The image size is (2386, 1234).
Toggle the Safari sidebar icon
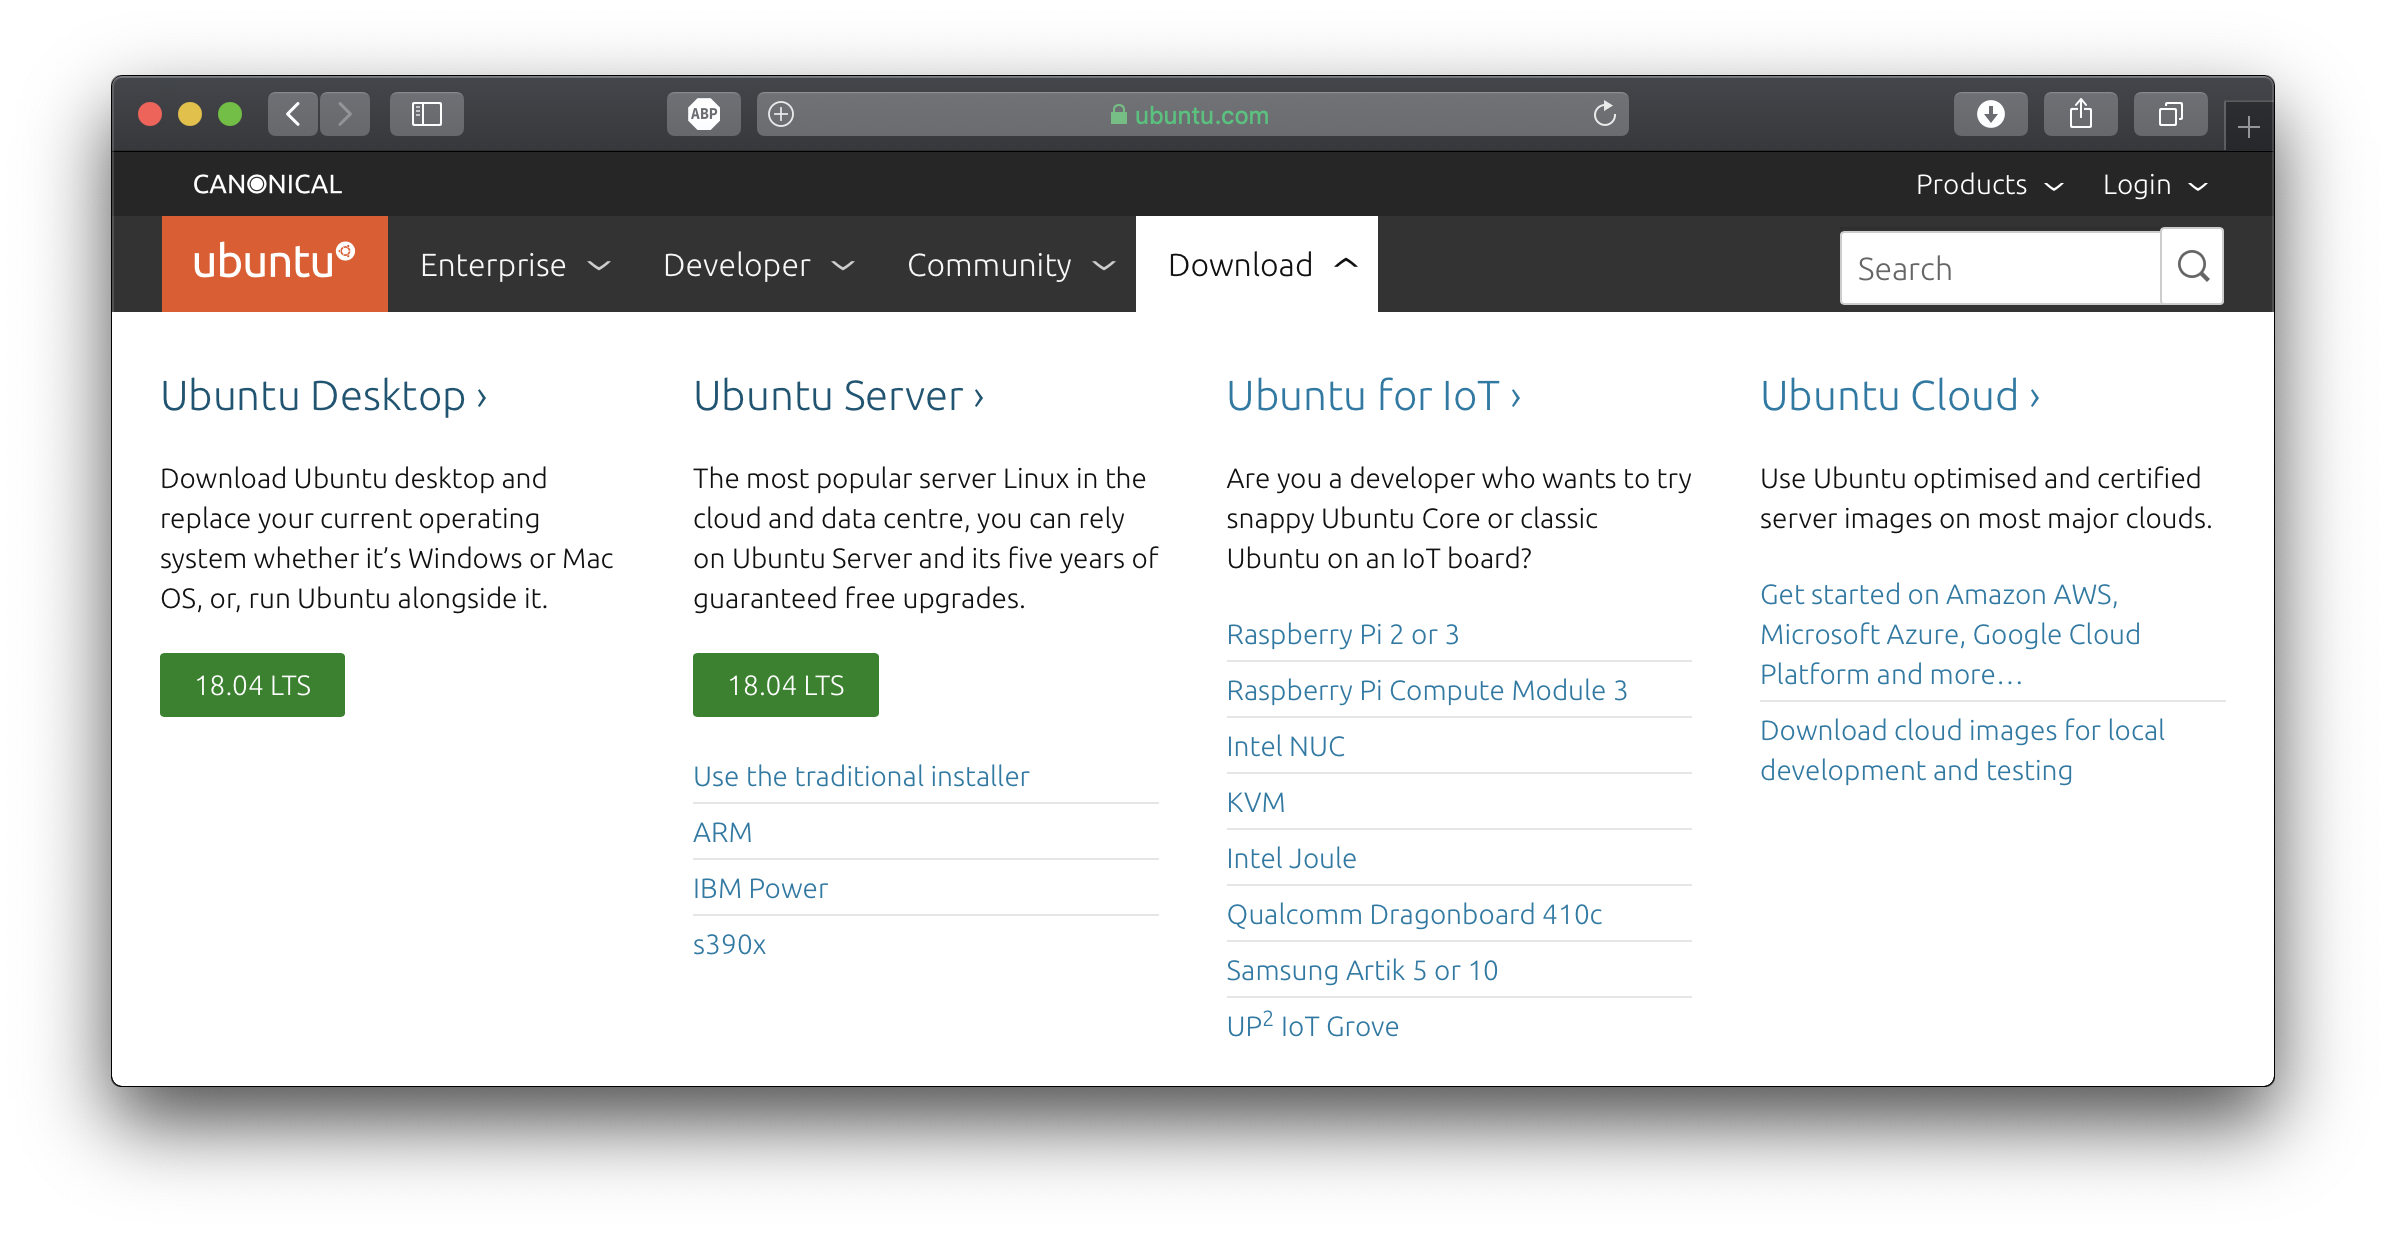(x=427, y=114)
